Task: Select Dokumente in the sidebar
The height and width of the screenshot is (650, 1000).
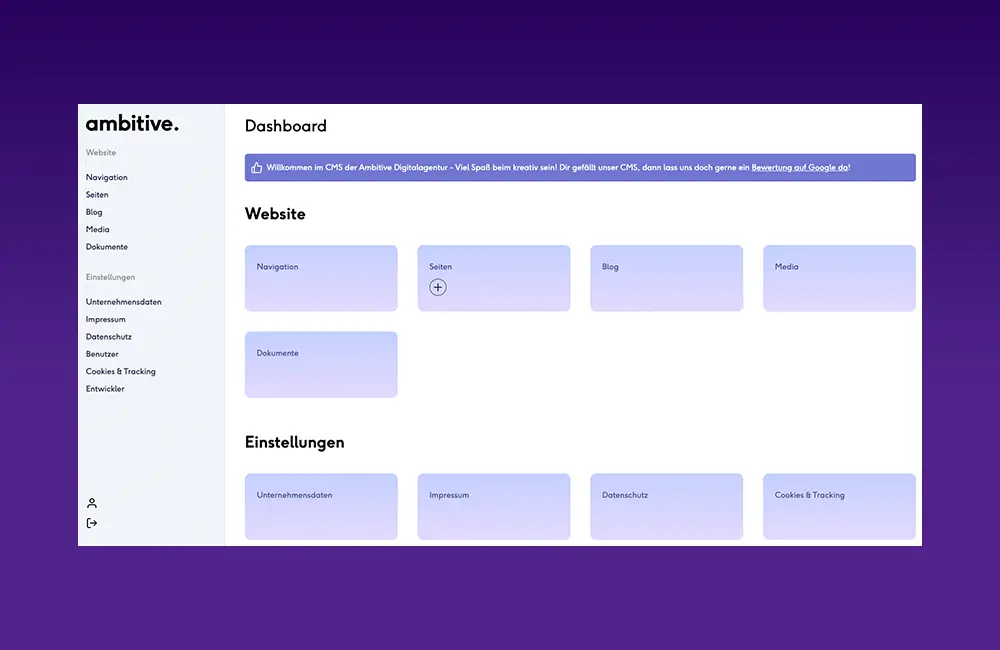Action: pyautogui.click(x=107, y=247)
